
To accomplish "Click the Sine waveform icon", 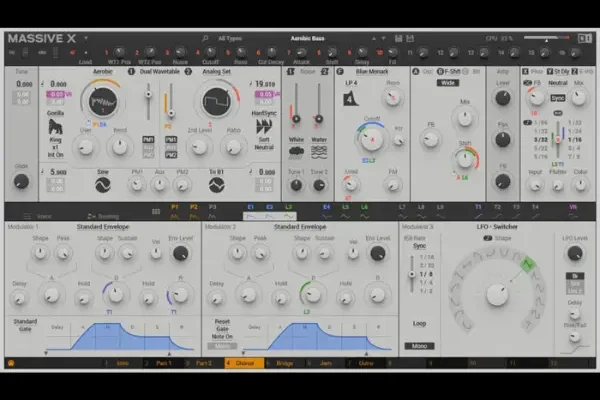I will (100, 185).
